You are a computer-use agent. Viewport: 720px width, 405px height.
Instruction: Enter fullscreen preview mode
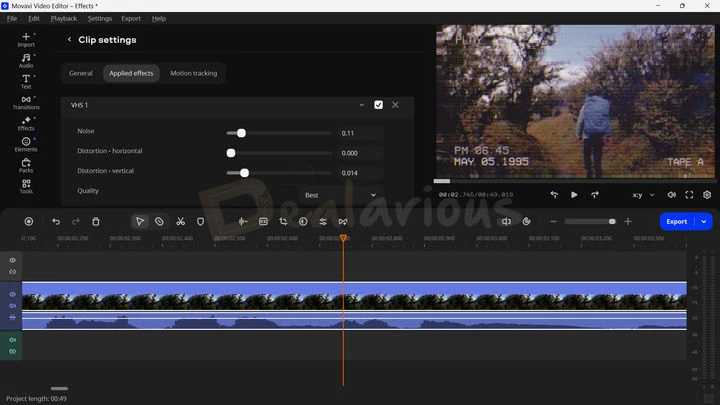click(x=690, y=195)
